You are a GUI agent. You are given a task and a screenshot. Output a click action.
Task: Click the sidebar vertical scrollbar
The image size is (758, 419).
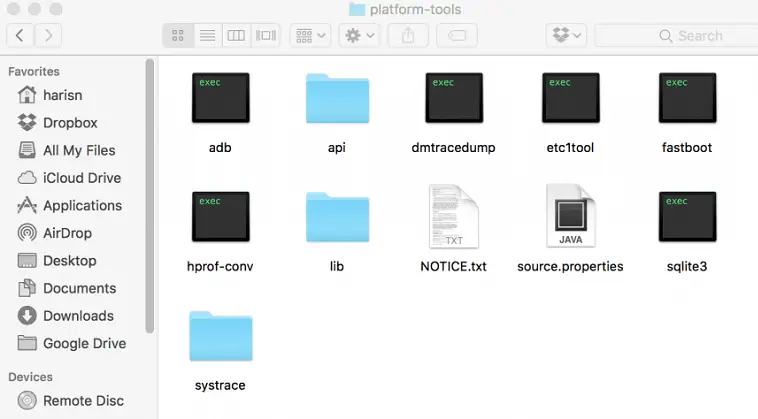150,196
